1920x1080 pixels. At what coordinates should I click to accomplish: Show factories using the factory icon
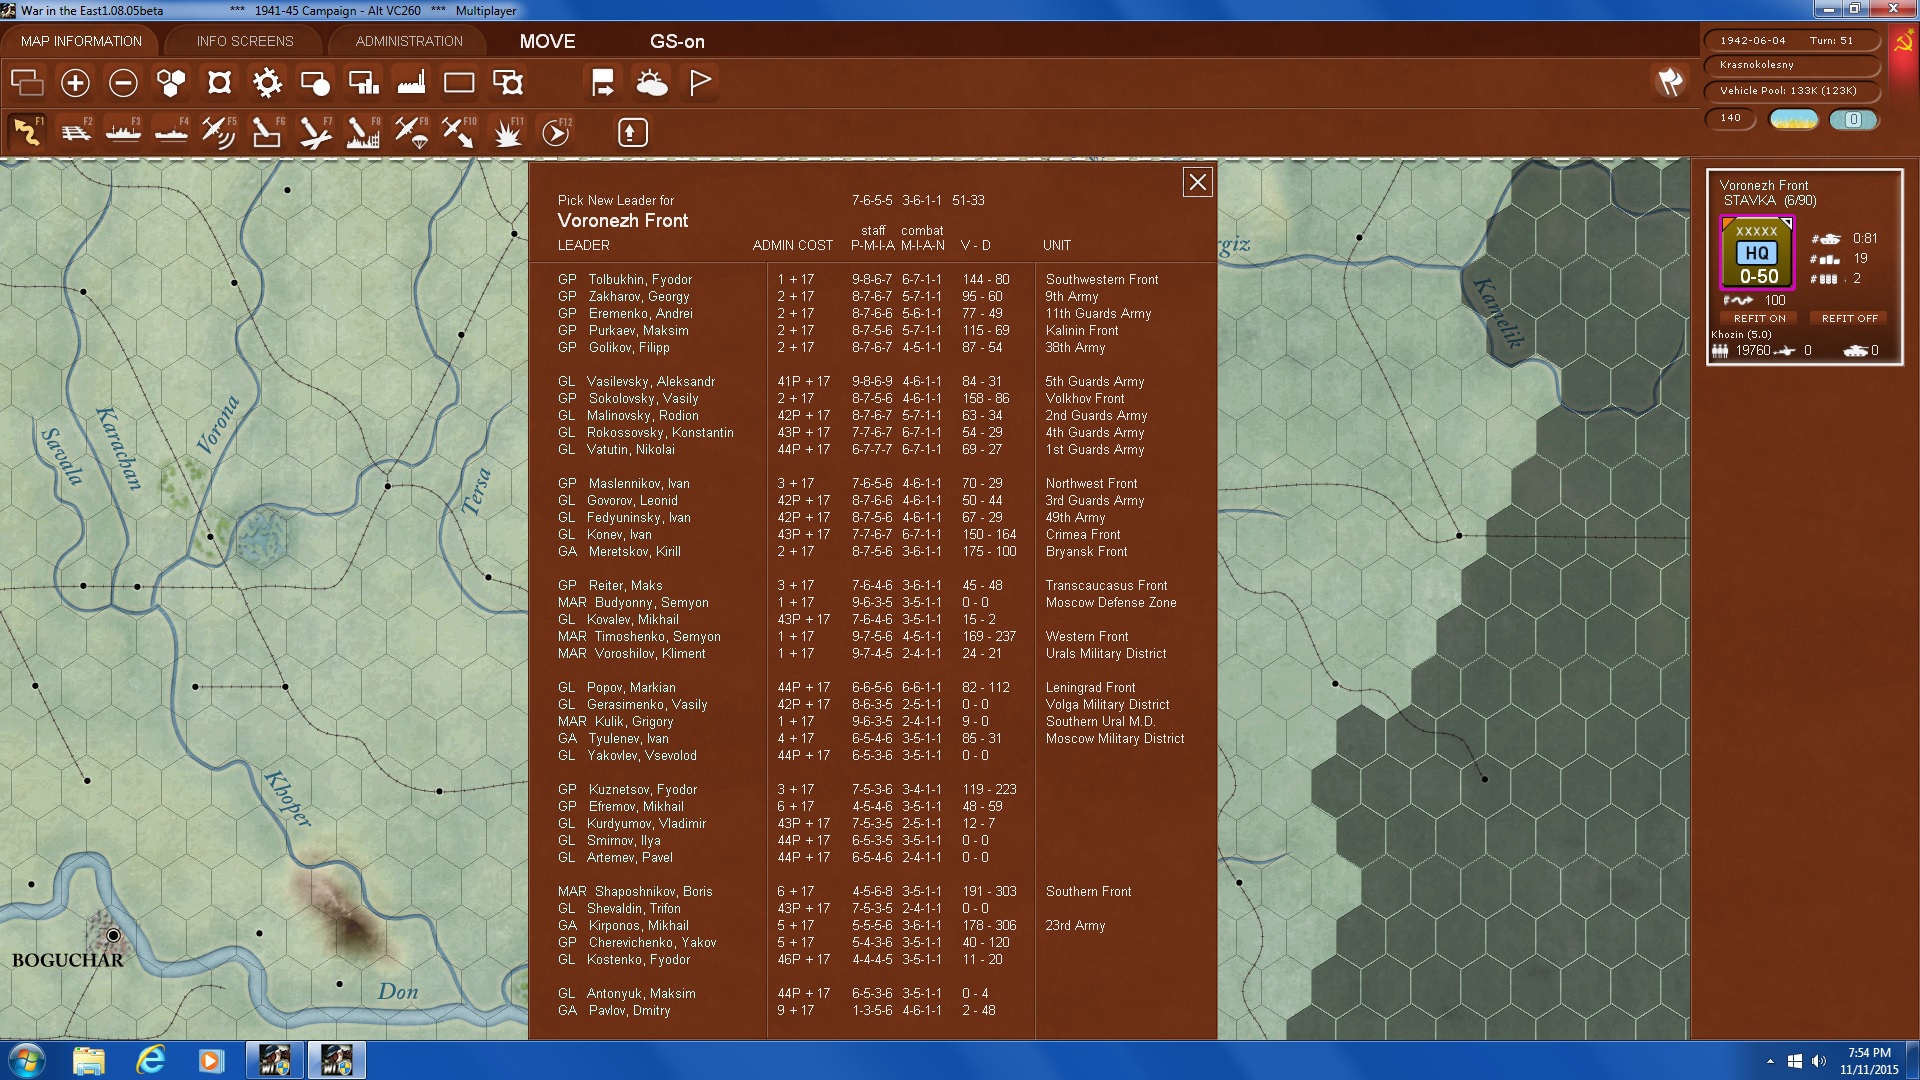[411, 83]
